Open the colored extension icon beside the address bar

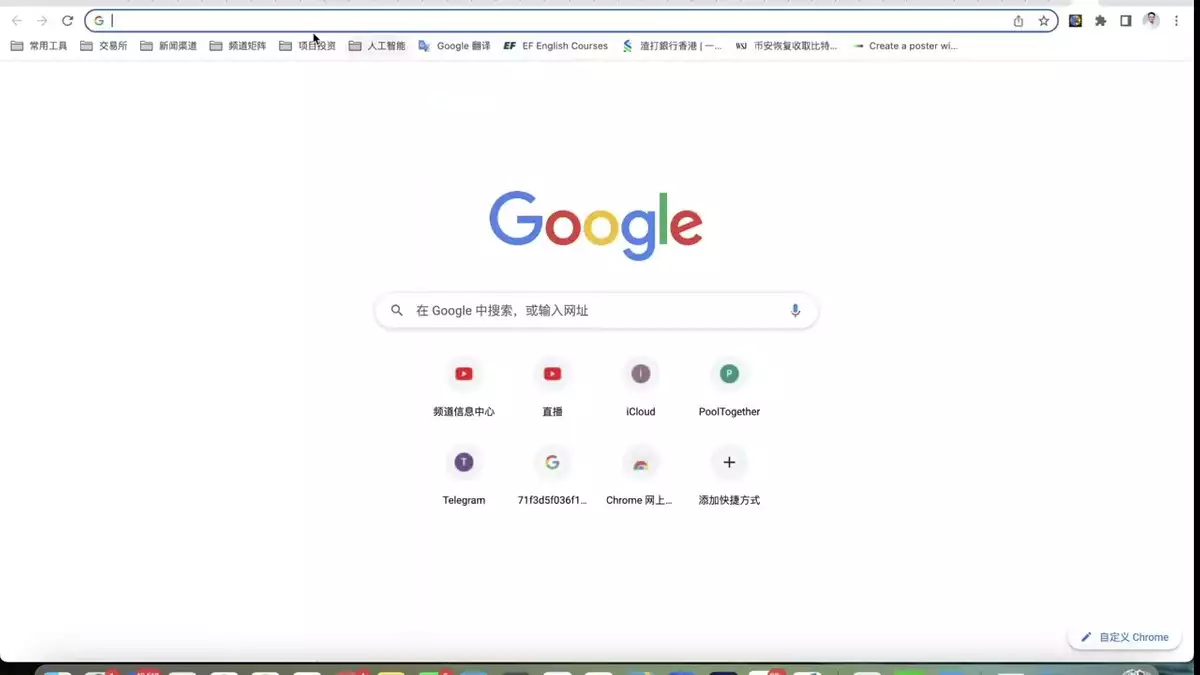pos(1075,21)
